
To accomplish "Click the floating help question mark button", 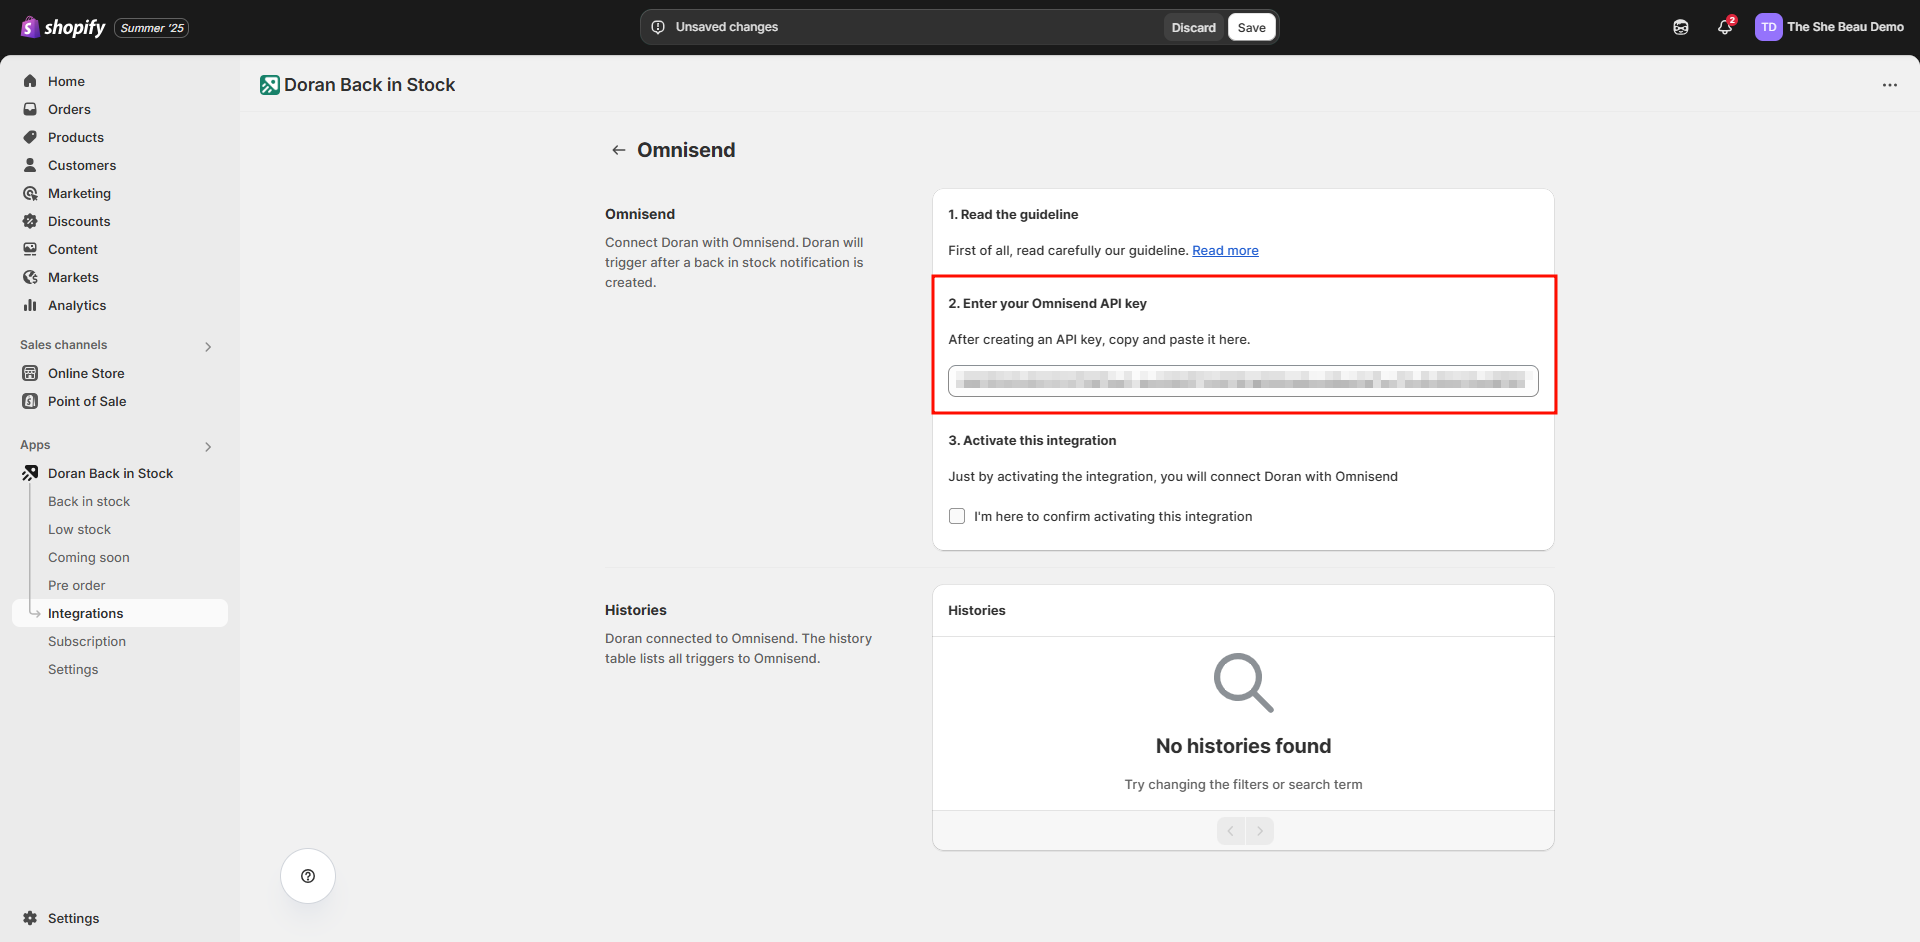I will pyautogui.click(x=308, y=876).
